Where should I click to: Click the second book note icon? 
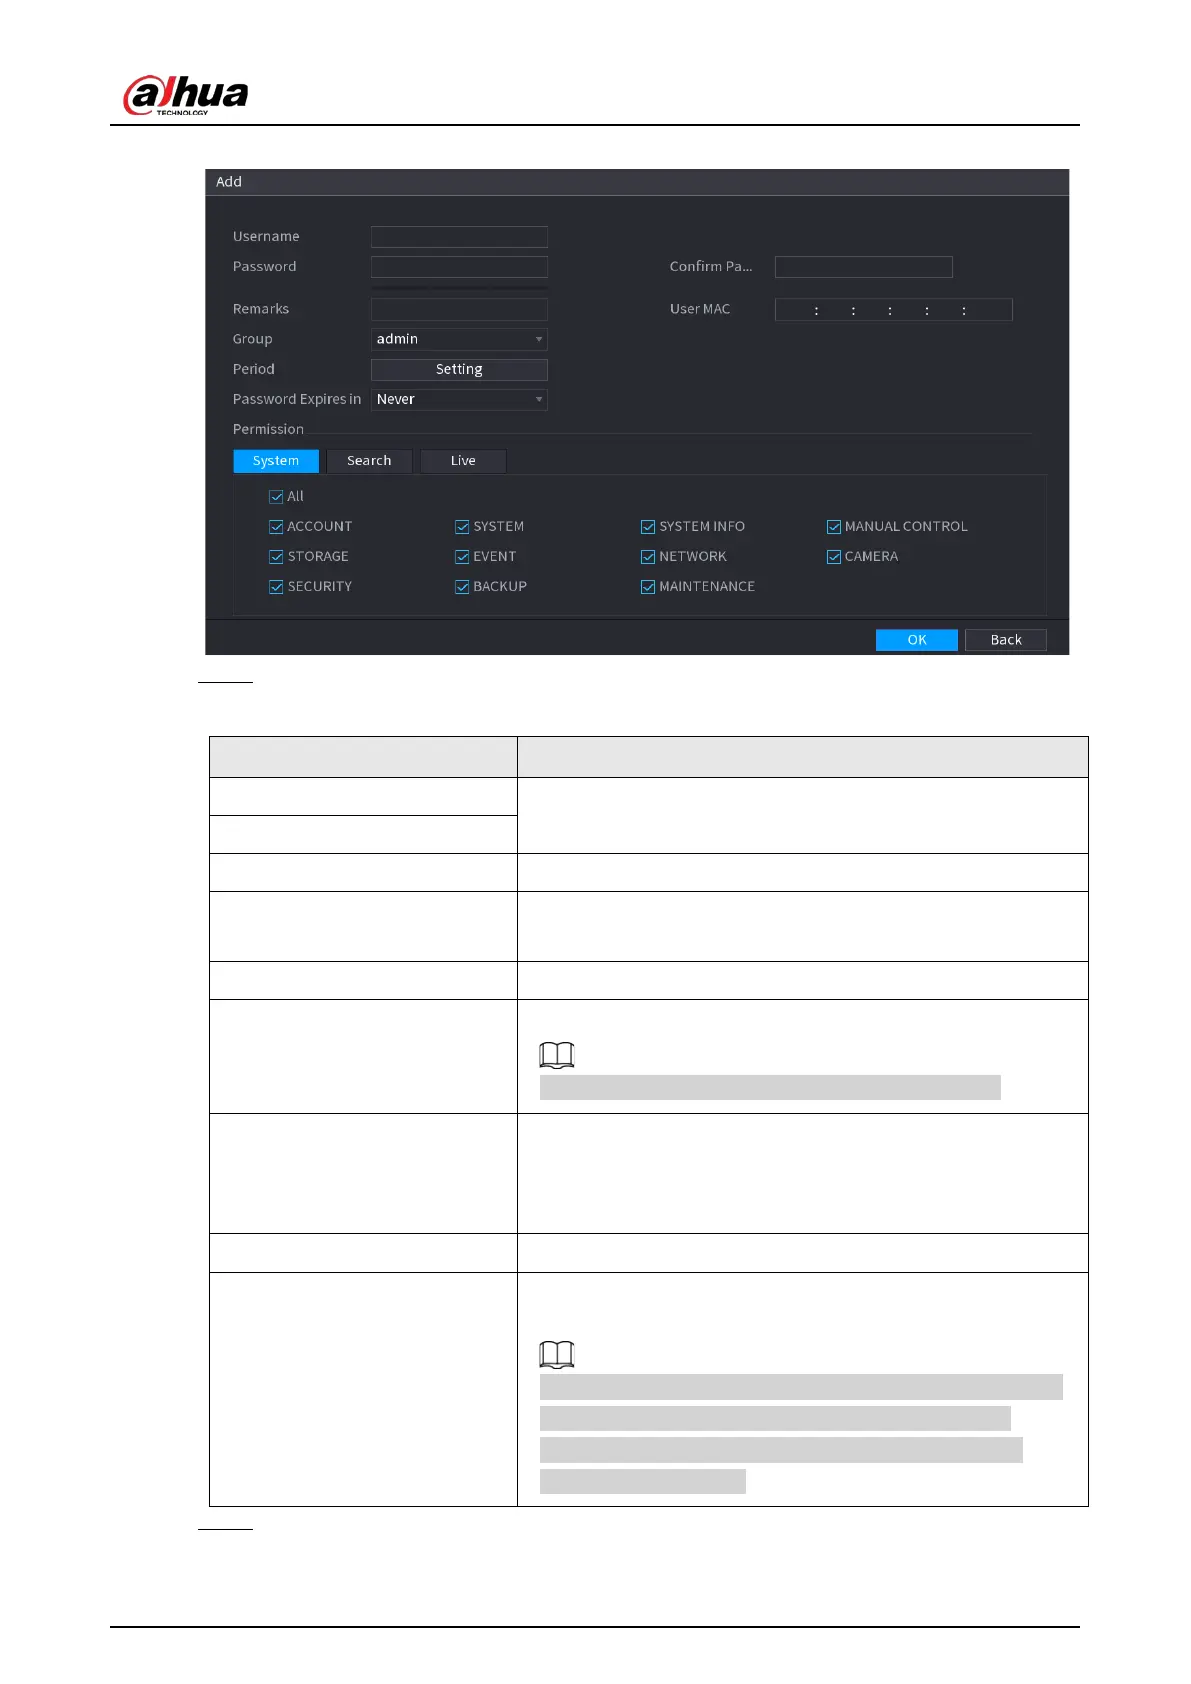tap(557, 1354)
